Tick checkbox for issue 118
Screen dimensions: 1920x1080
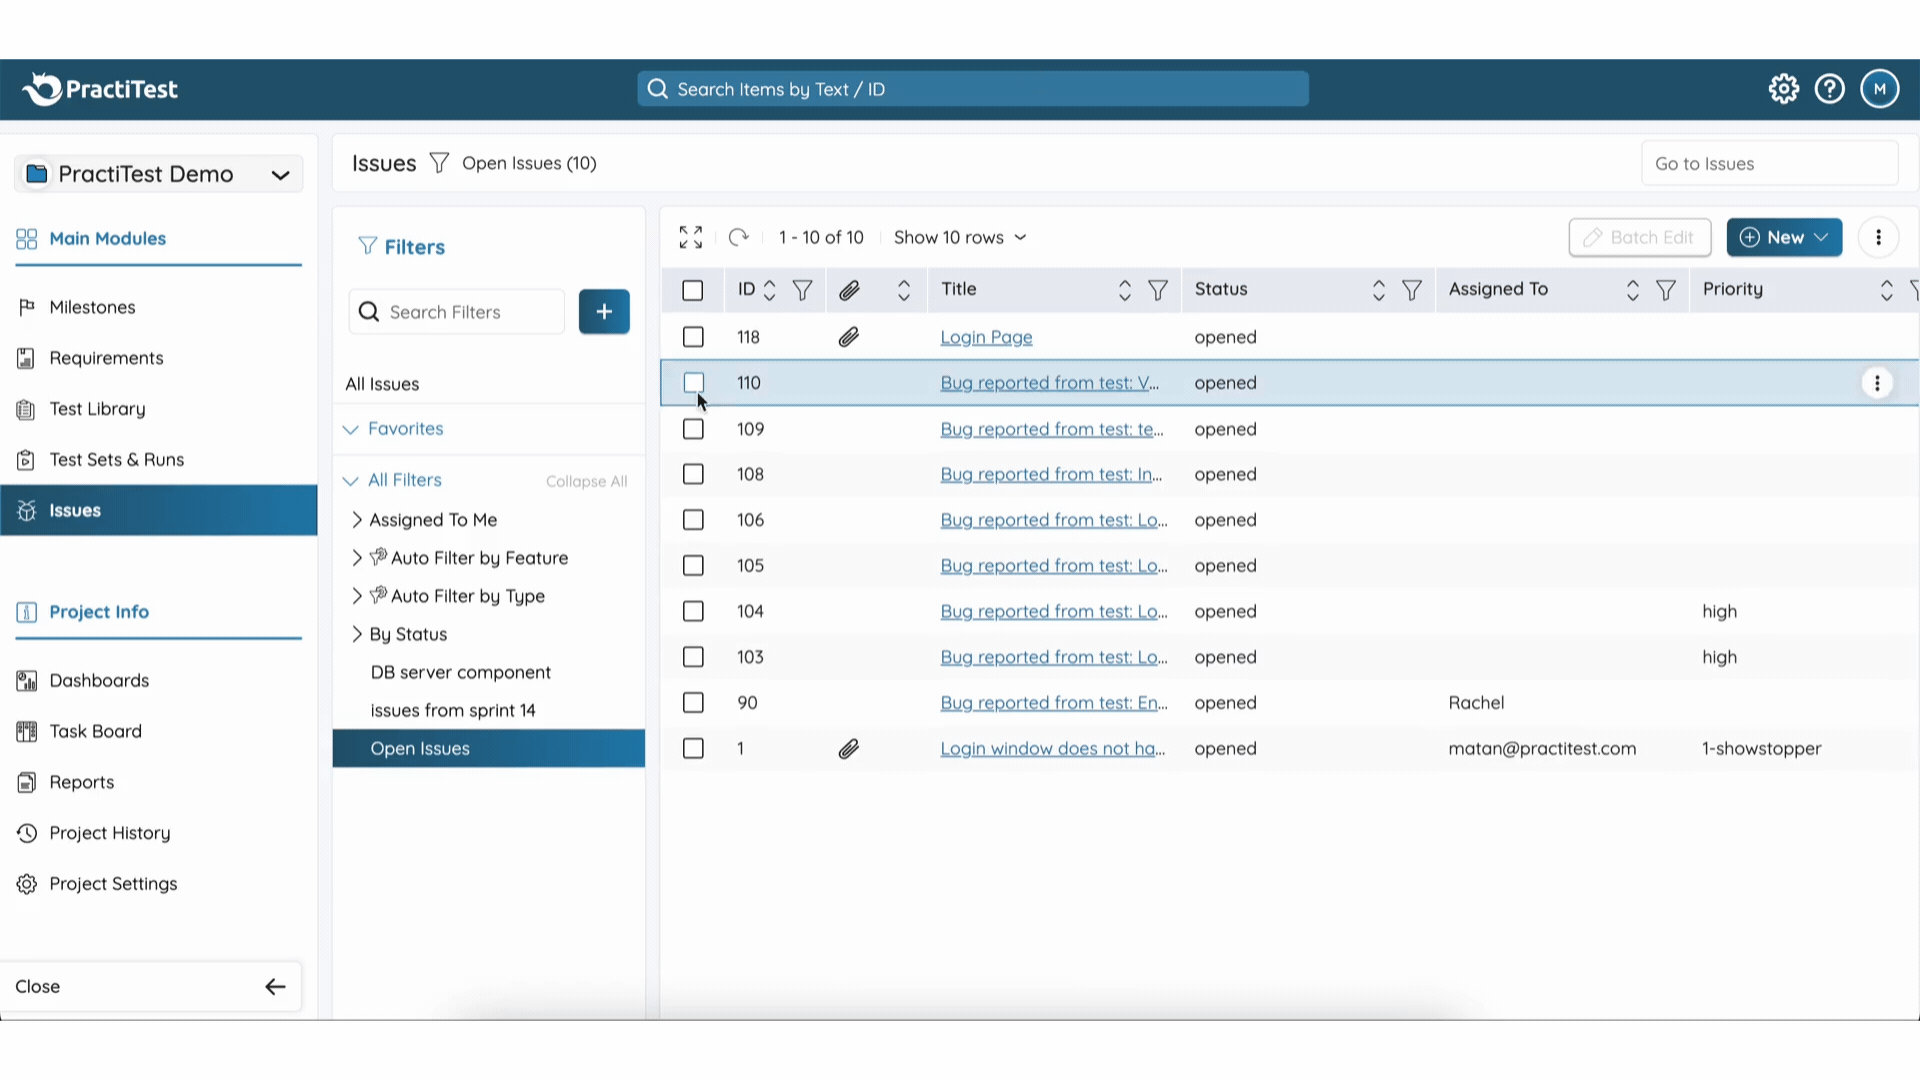pyautogui.click(x=692, y=337)
